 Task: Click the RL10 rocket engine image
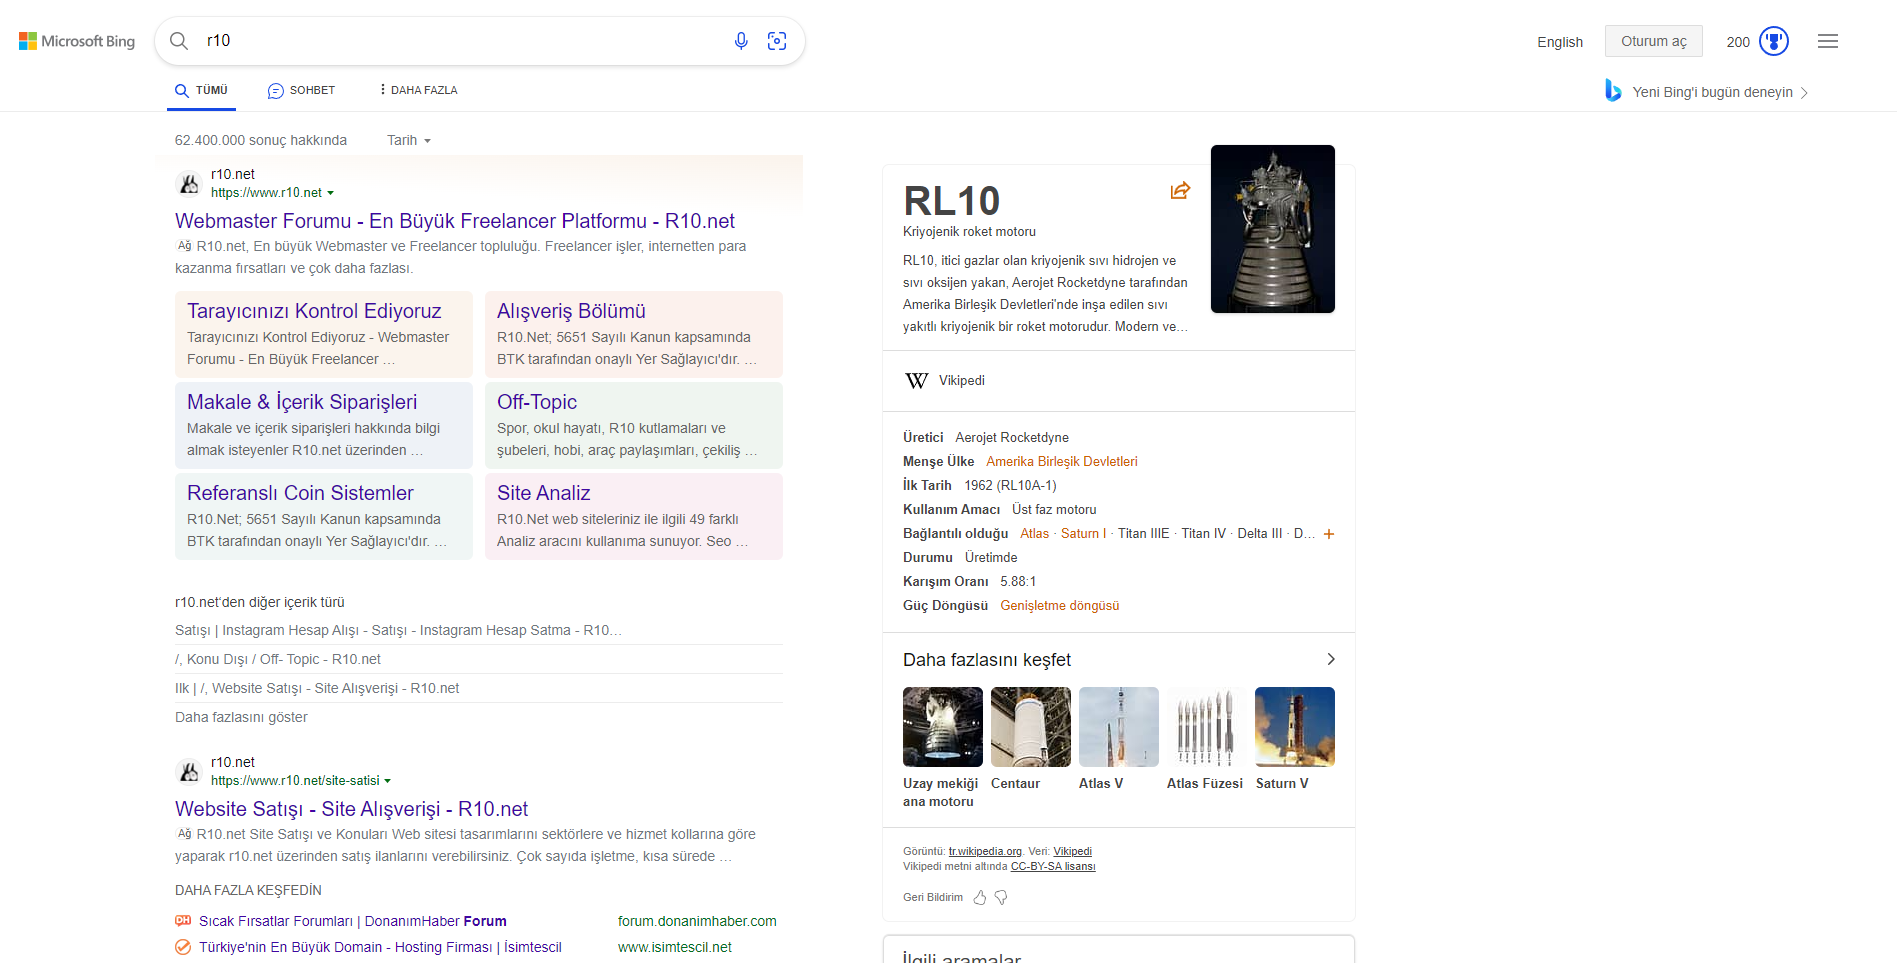pyautogui.click(x=1273, y=229)
